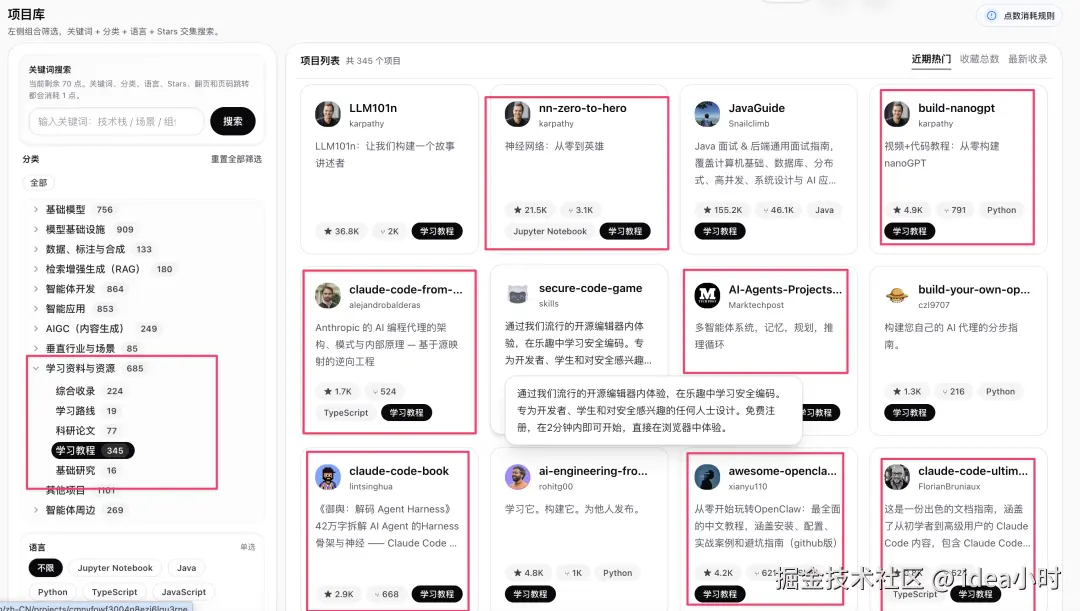1080x611 pixels.
Task: Click the 1.3K star count on build-your-own-op
Action: [x=907, y=391]
